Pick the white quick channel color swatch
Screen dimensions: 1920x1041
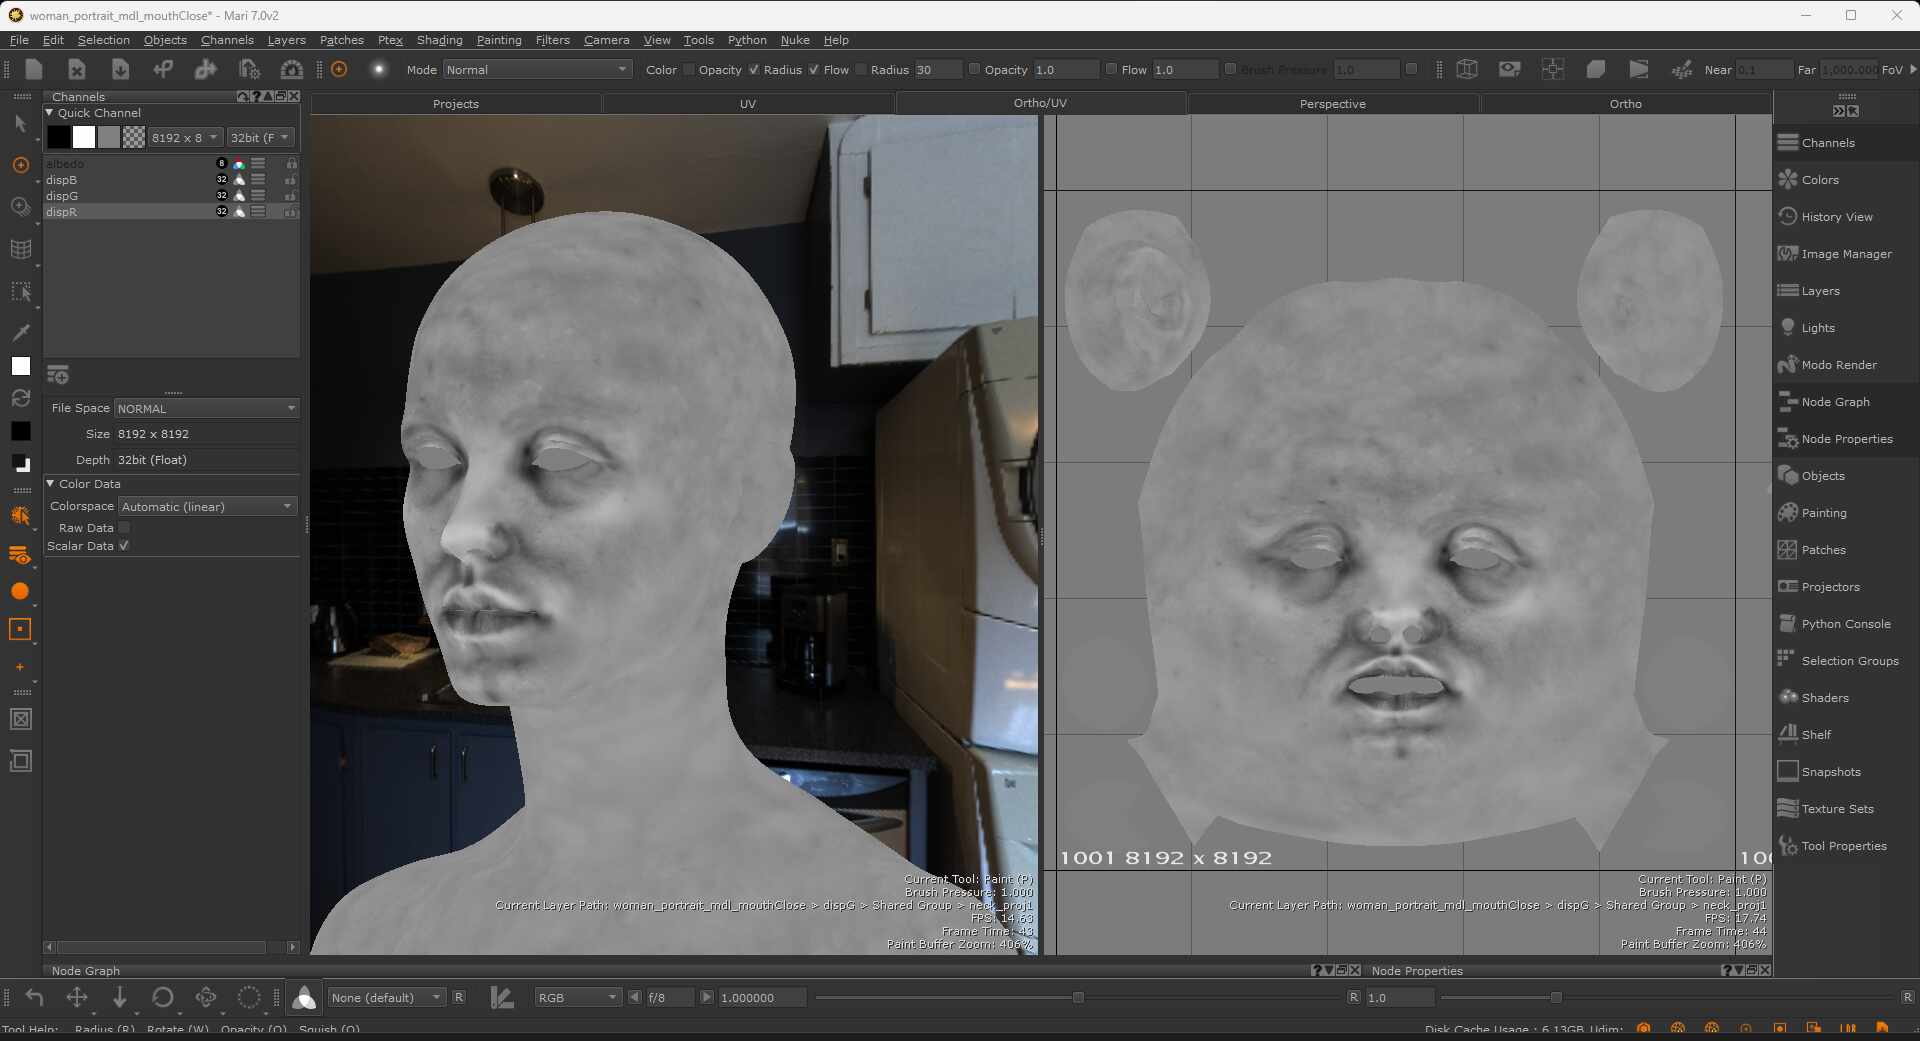[x=84, y=138]
